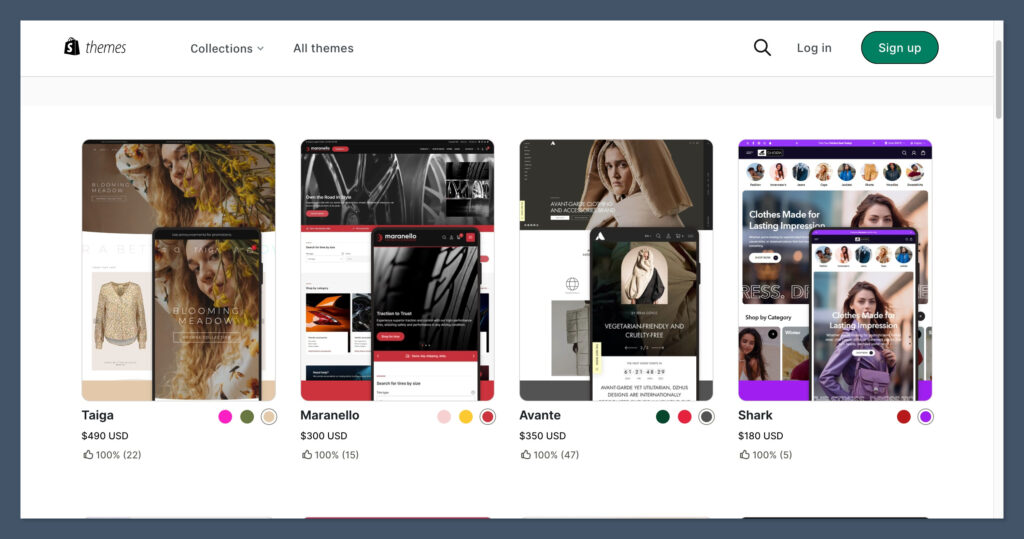The height and width of the screenshot is (539, 1024).
Task: Select Maranello's yellow color swatch
Action: coord(466,417)
